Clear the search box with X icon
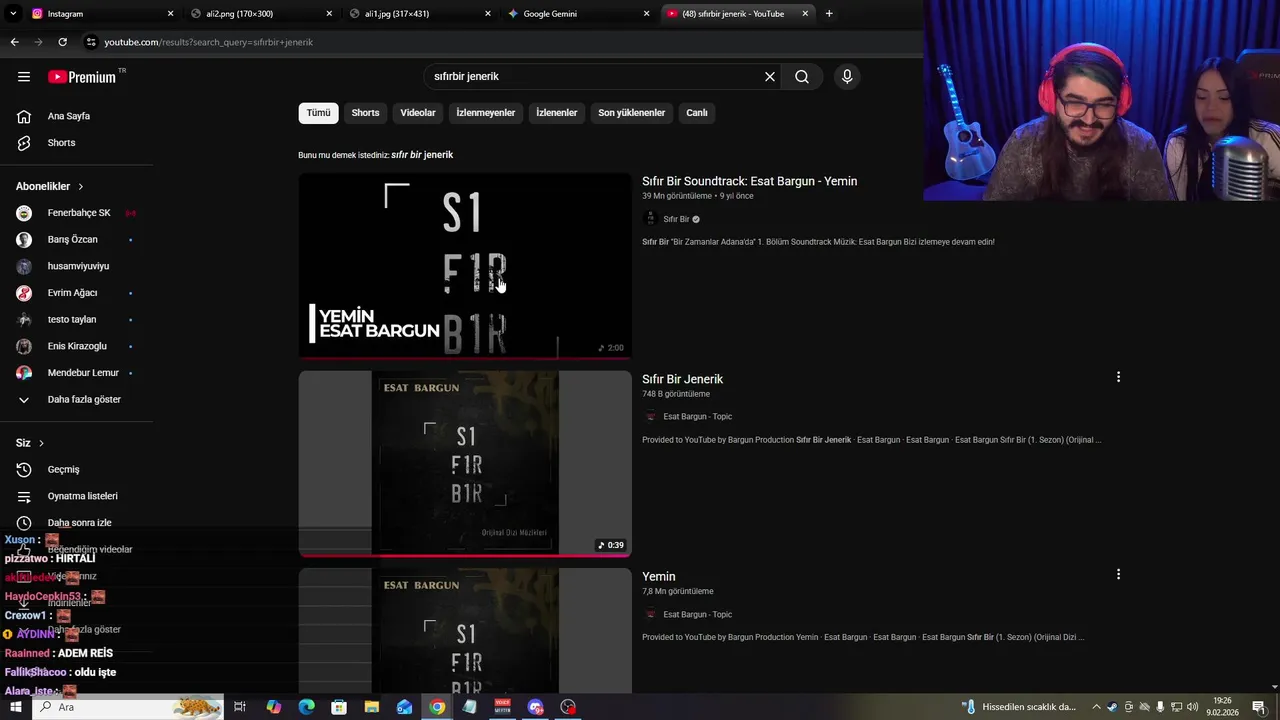This screenshot has width=1280, height=720. coord(770,77)
